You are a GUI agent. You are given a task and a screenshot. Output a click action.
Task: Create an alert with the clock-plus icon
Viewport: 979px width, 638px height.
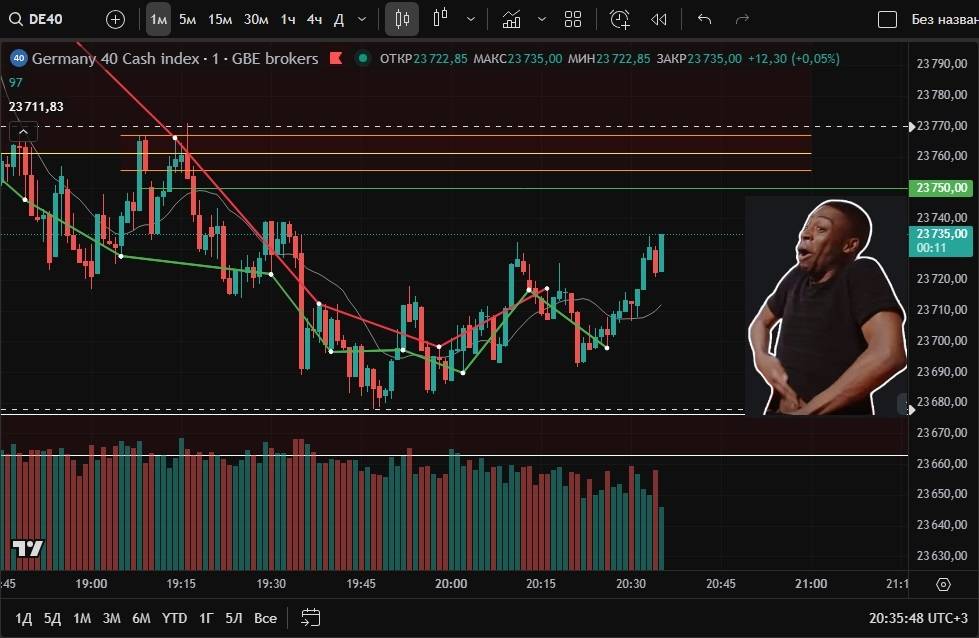(x=620, y=19)
